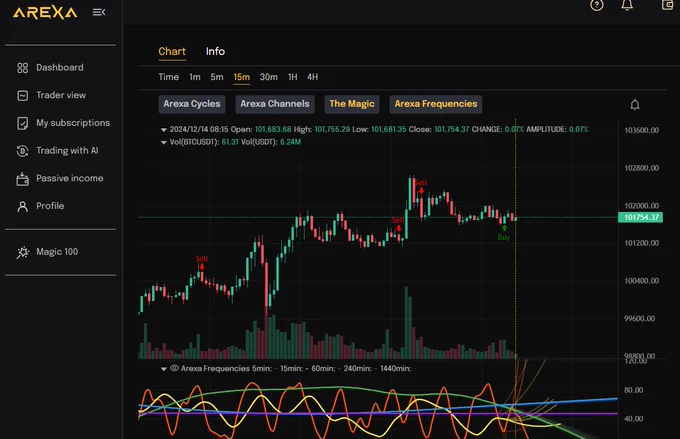Click the My subscriptions icon
This screenshot has width=680, height=439.
click(23, 123)
